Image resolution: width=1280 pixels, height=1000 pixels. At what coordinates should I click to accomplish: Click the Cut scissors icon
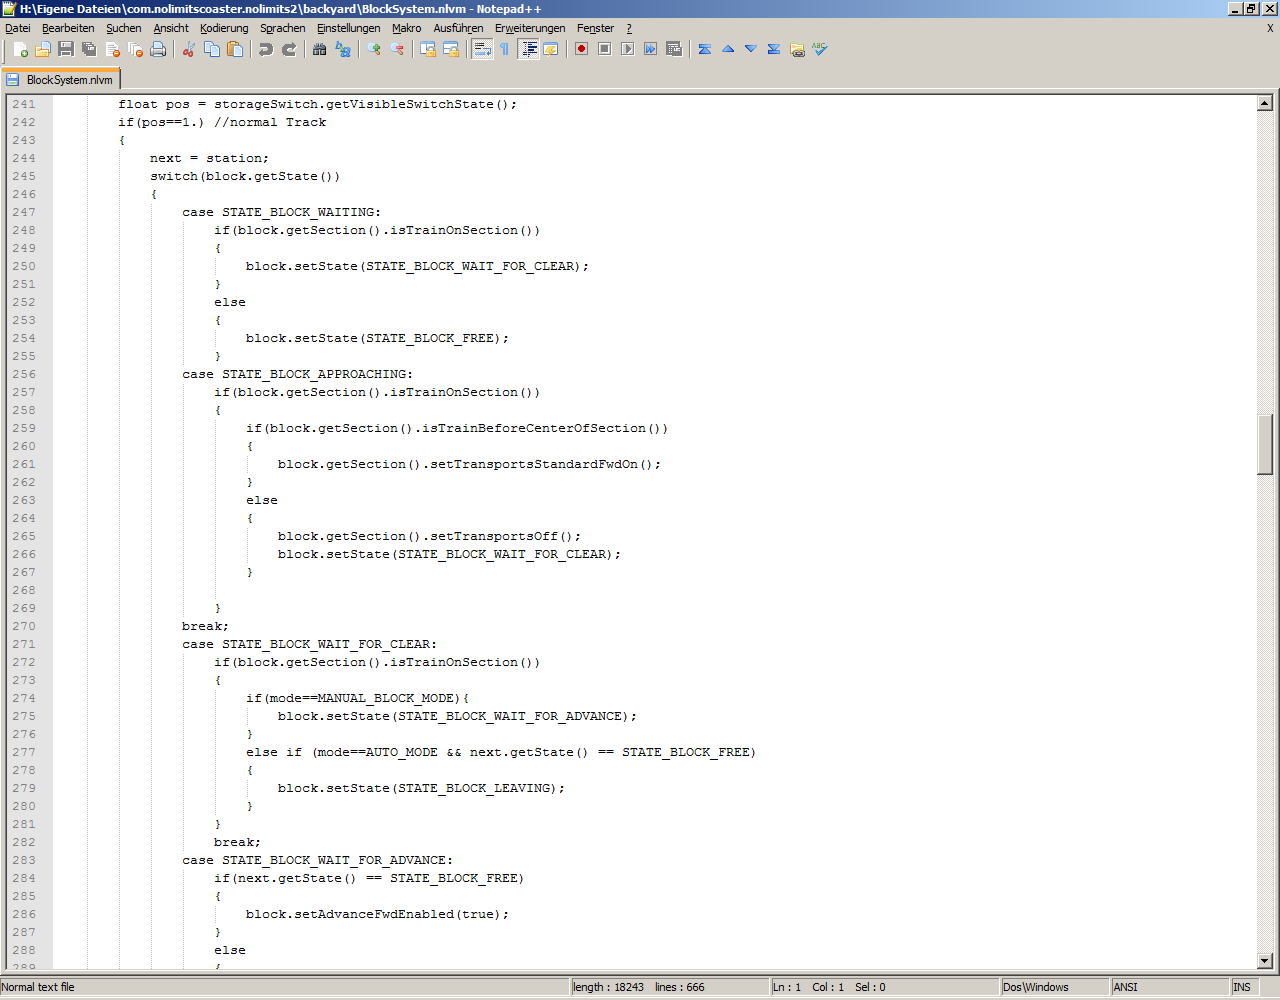pos(188,49)
